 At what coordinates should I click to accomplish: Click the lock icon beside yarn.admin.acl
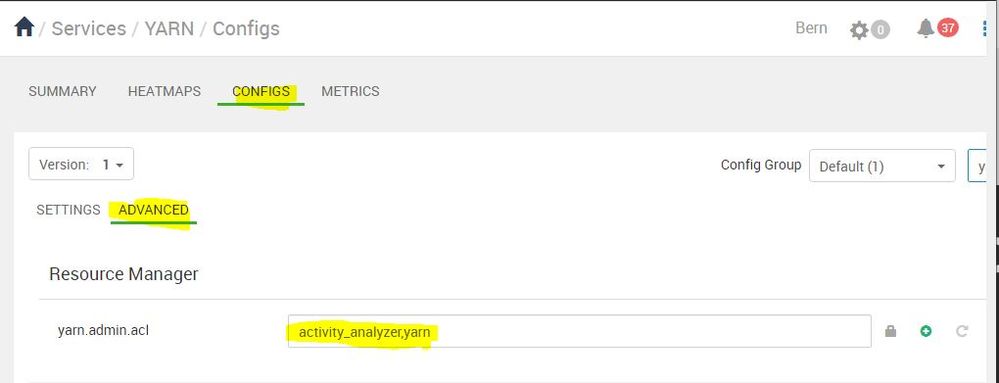891,331
